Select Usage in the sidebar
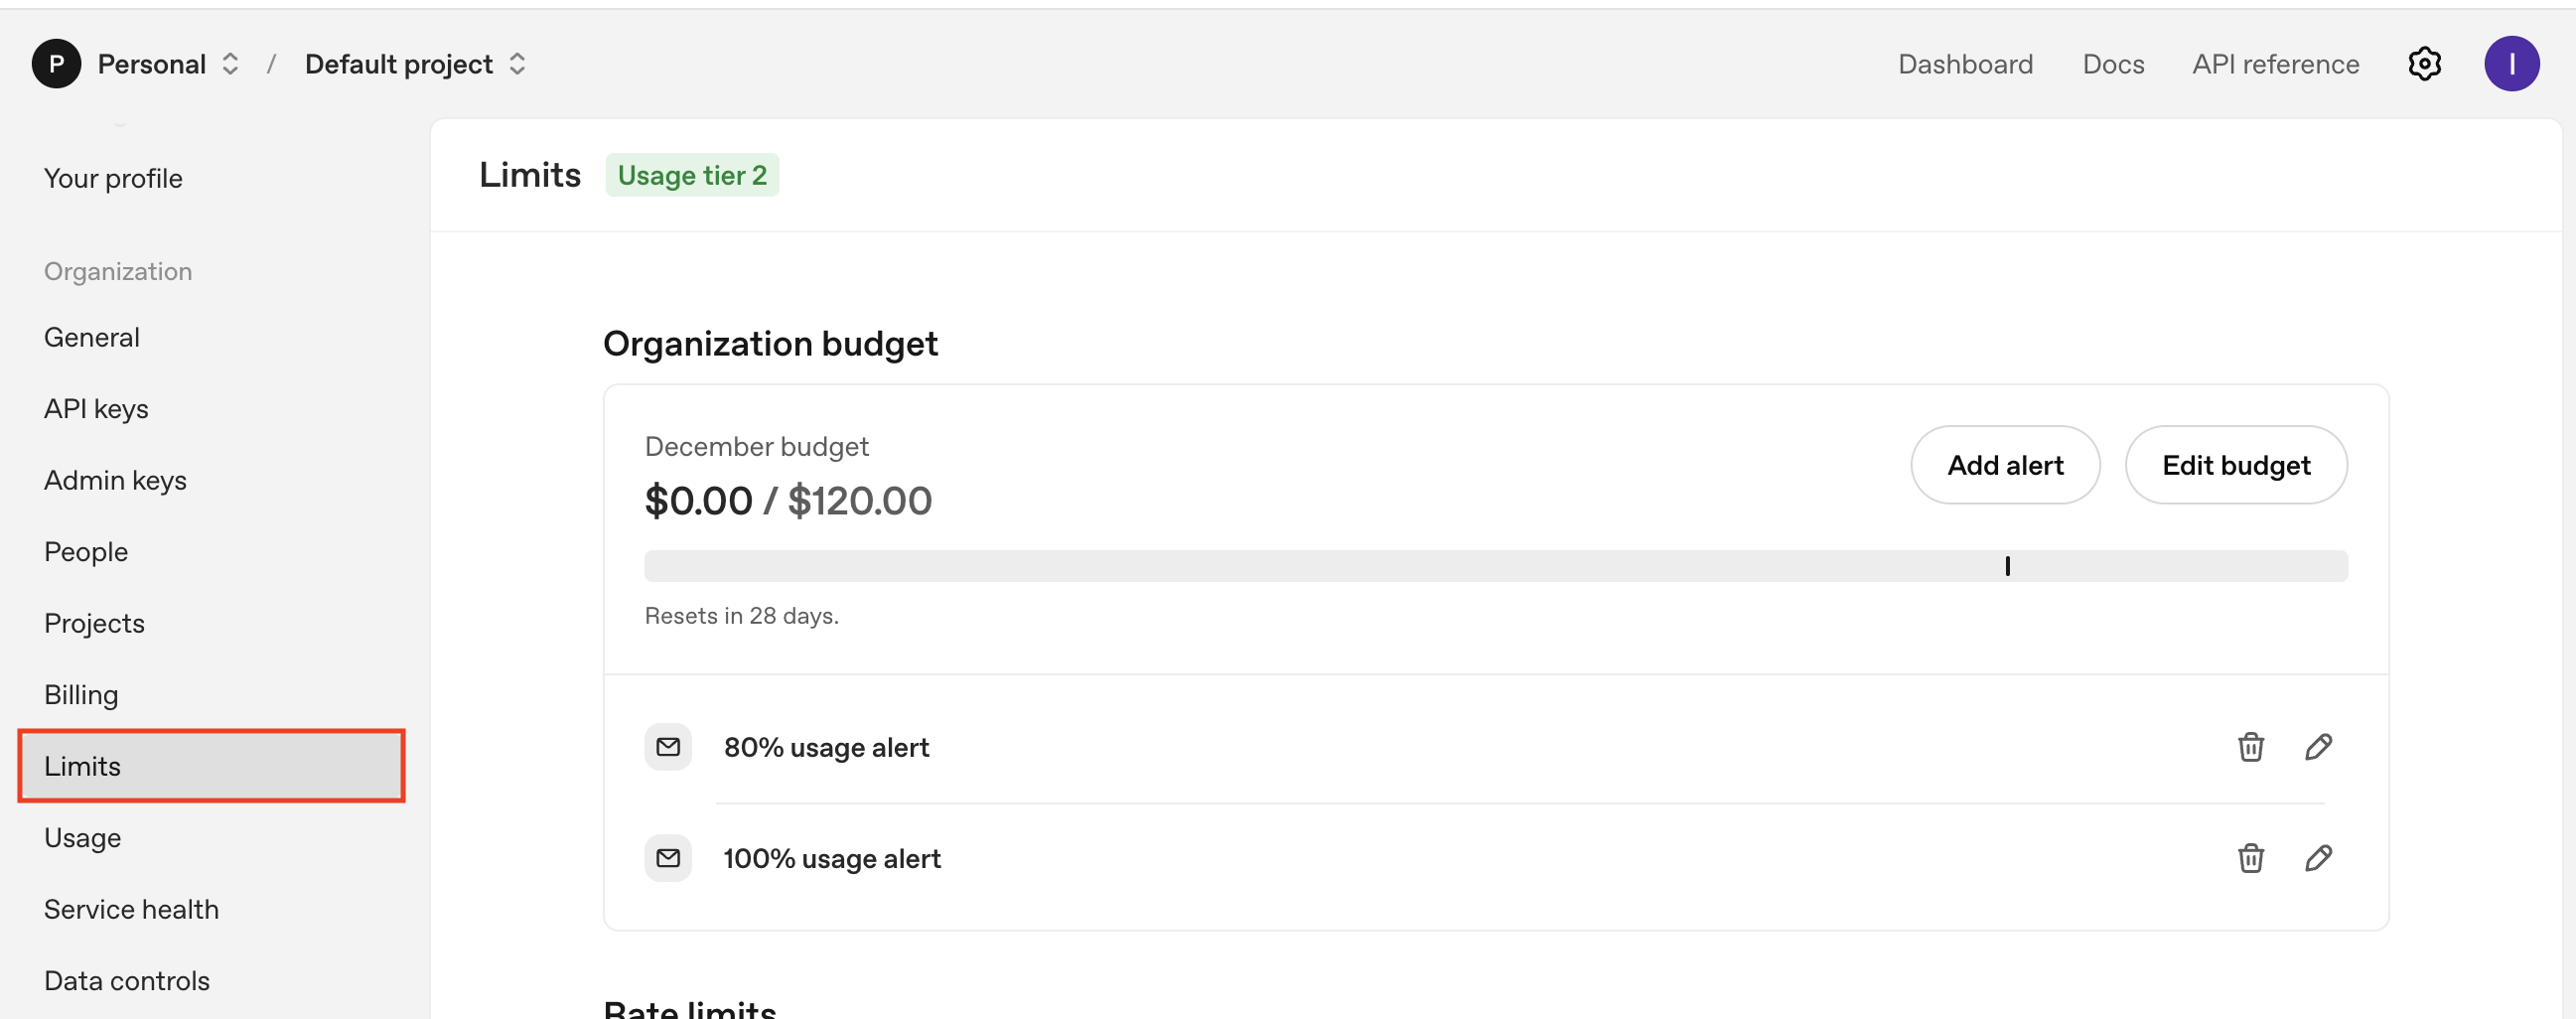This screenshot has height=1019, width=2576. click(x=82, y=837)
